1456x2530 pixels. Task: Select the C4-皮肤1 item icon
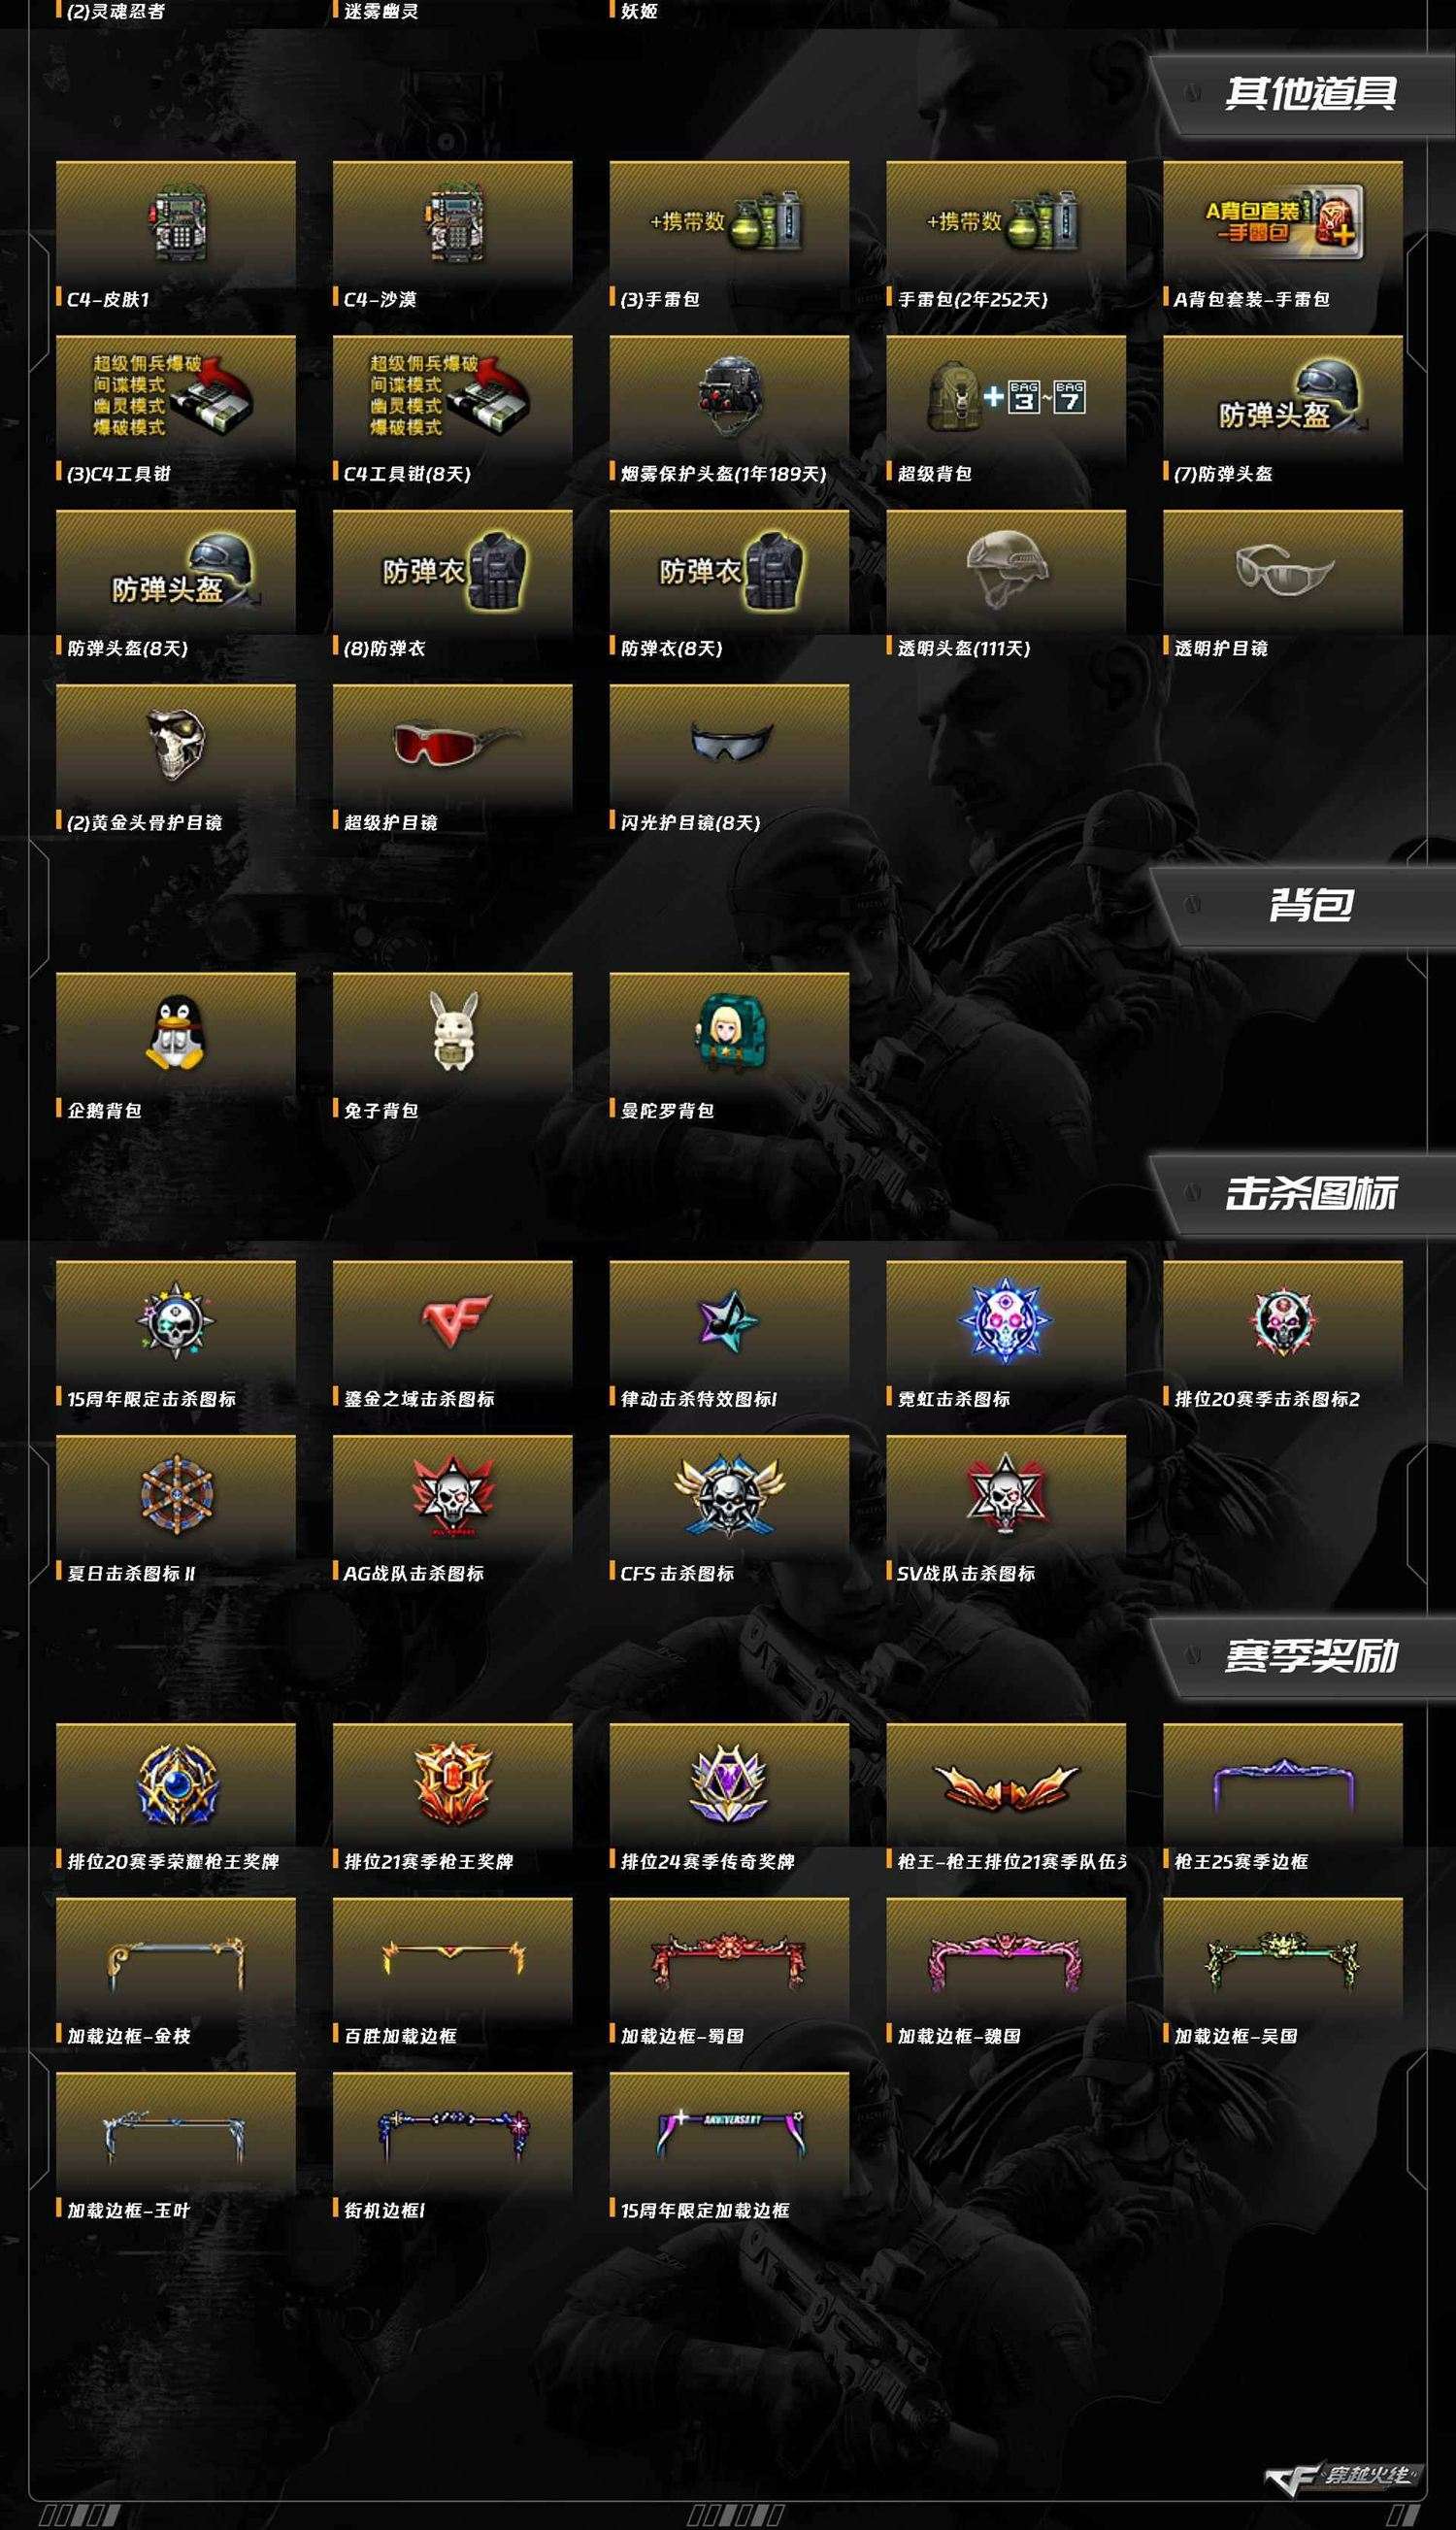(176, 221)
